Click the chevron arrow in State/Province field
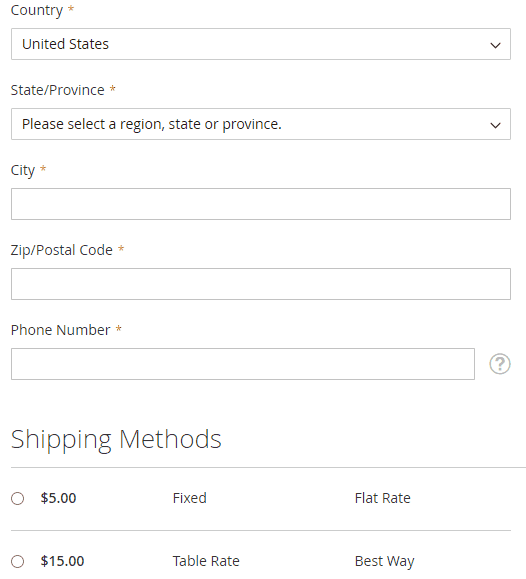 (495, 125)
